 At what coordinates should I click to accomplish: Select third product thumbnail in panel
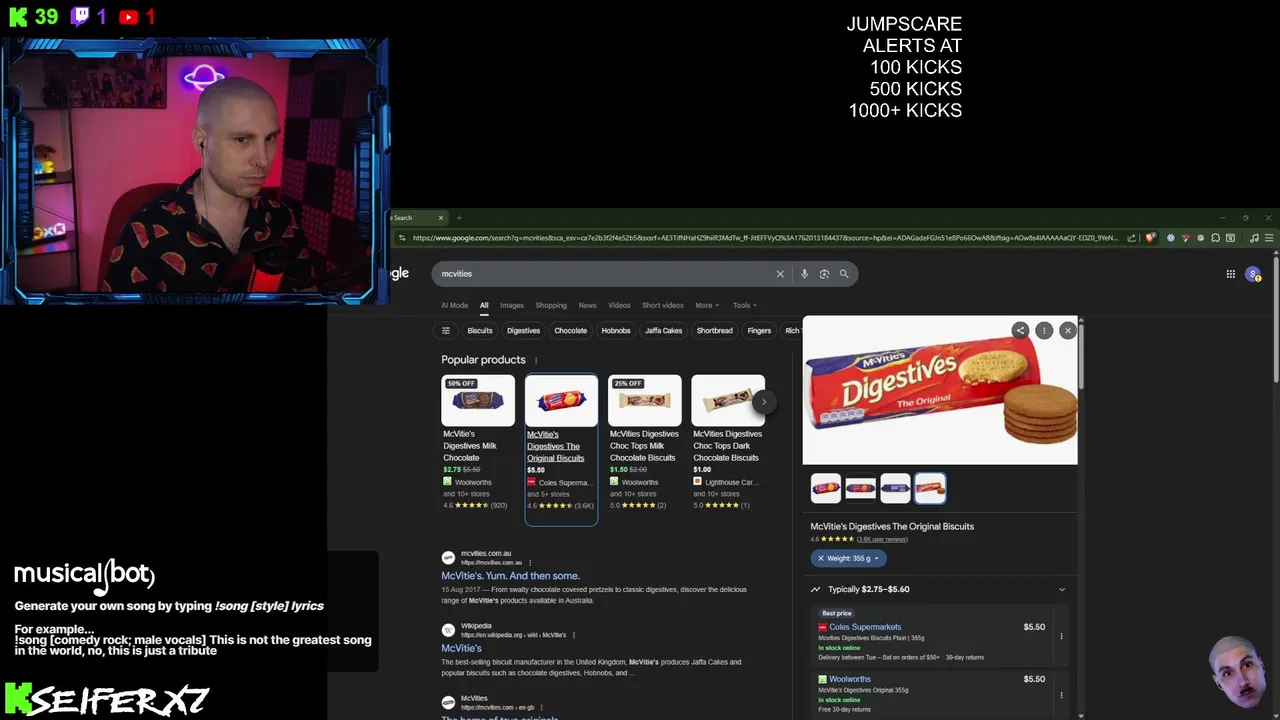pyautogui.click(x=895, y=488)
